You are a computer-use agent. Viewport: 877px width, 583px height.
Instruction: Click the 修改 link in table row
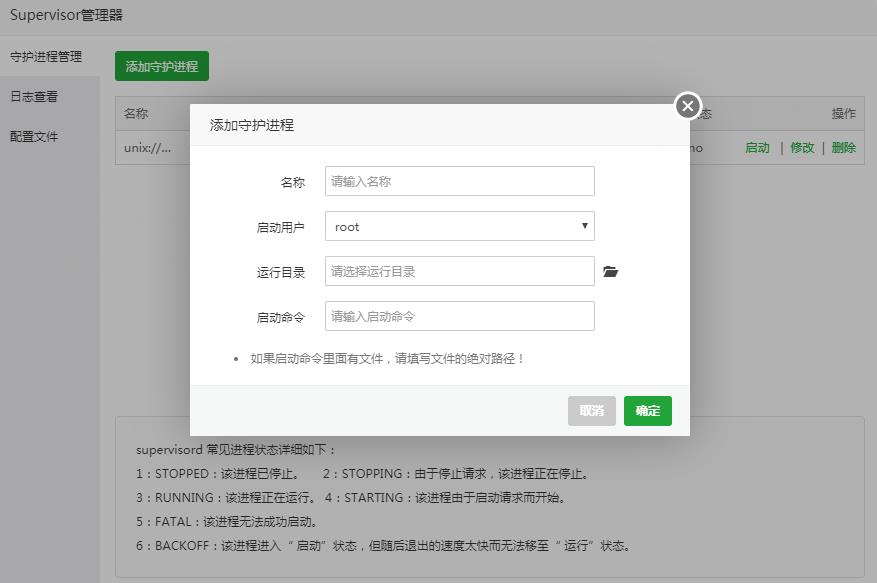[x=802, y=148]
